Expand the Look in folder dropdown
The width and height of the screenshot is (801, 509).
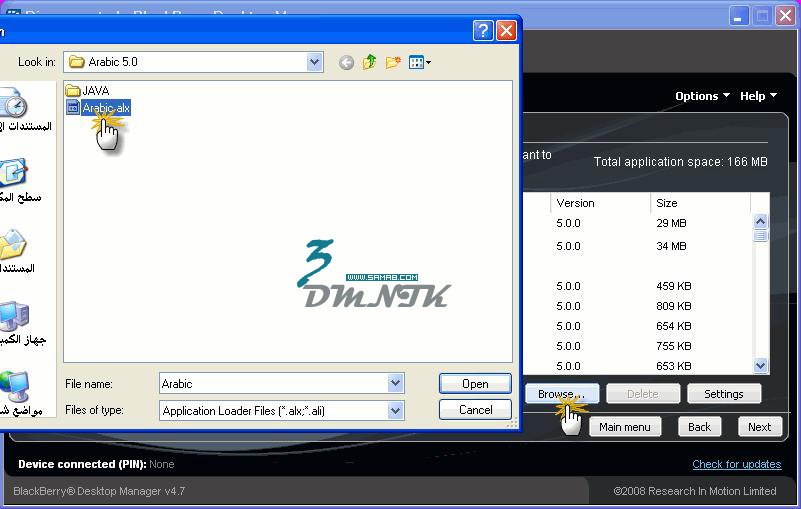point(315,62)
